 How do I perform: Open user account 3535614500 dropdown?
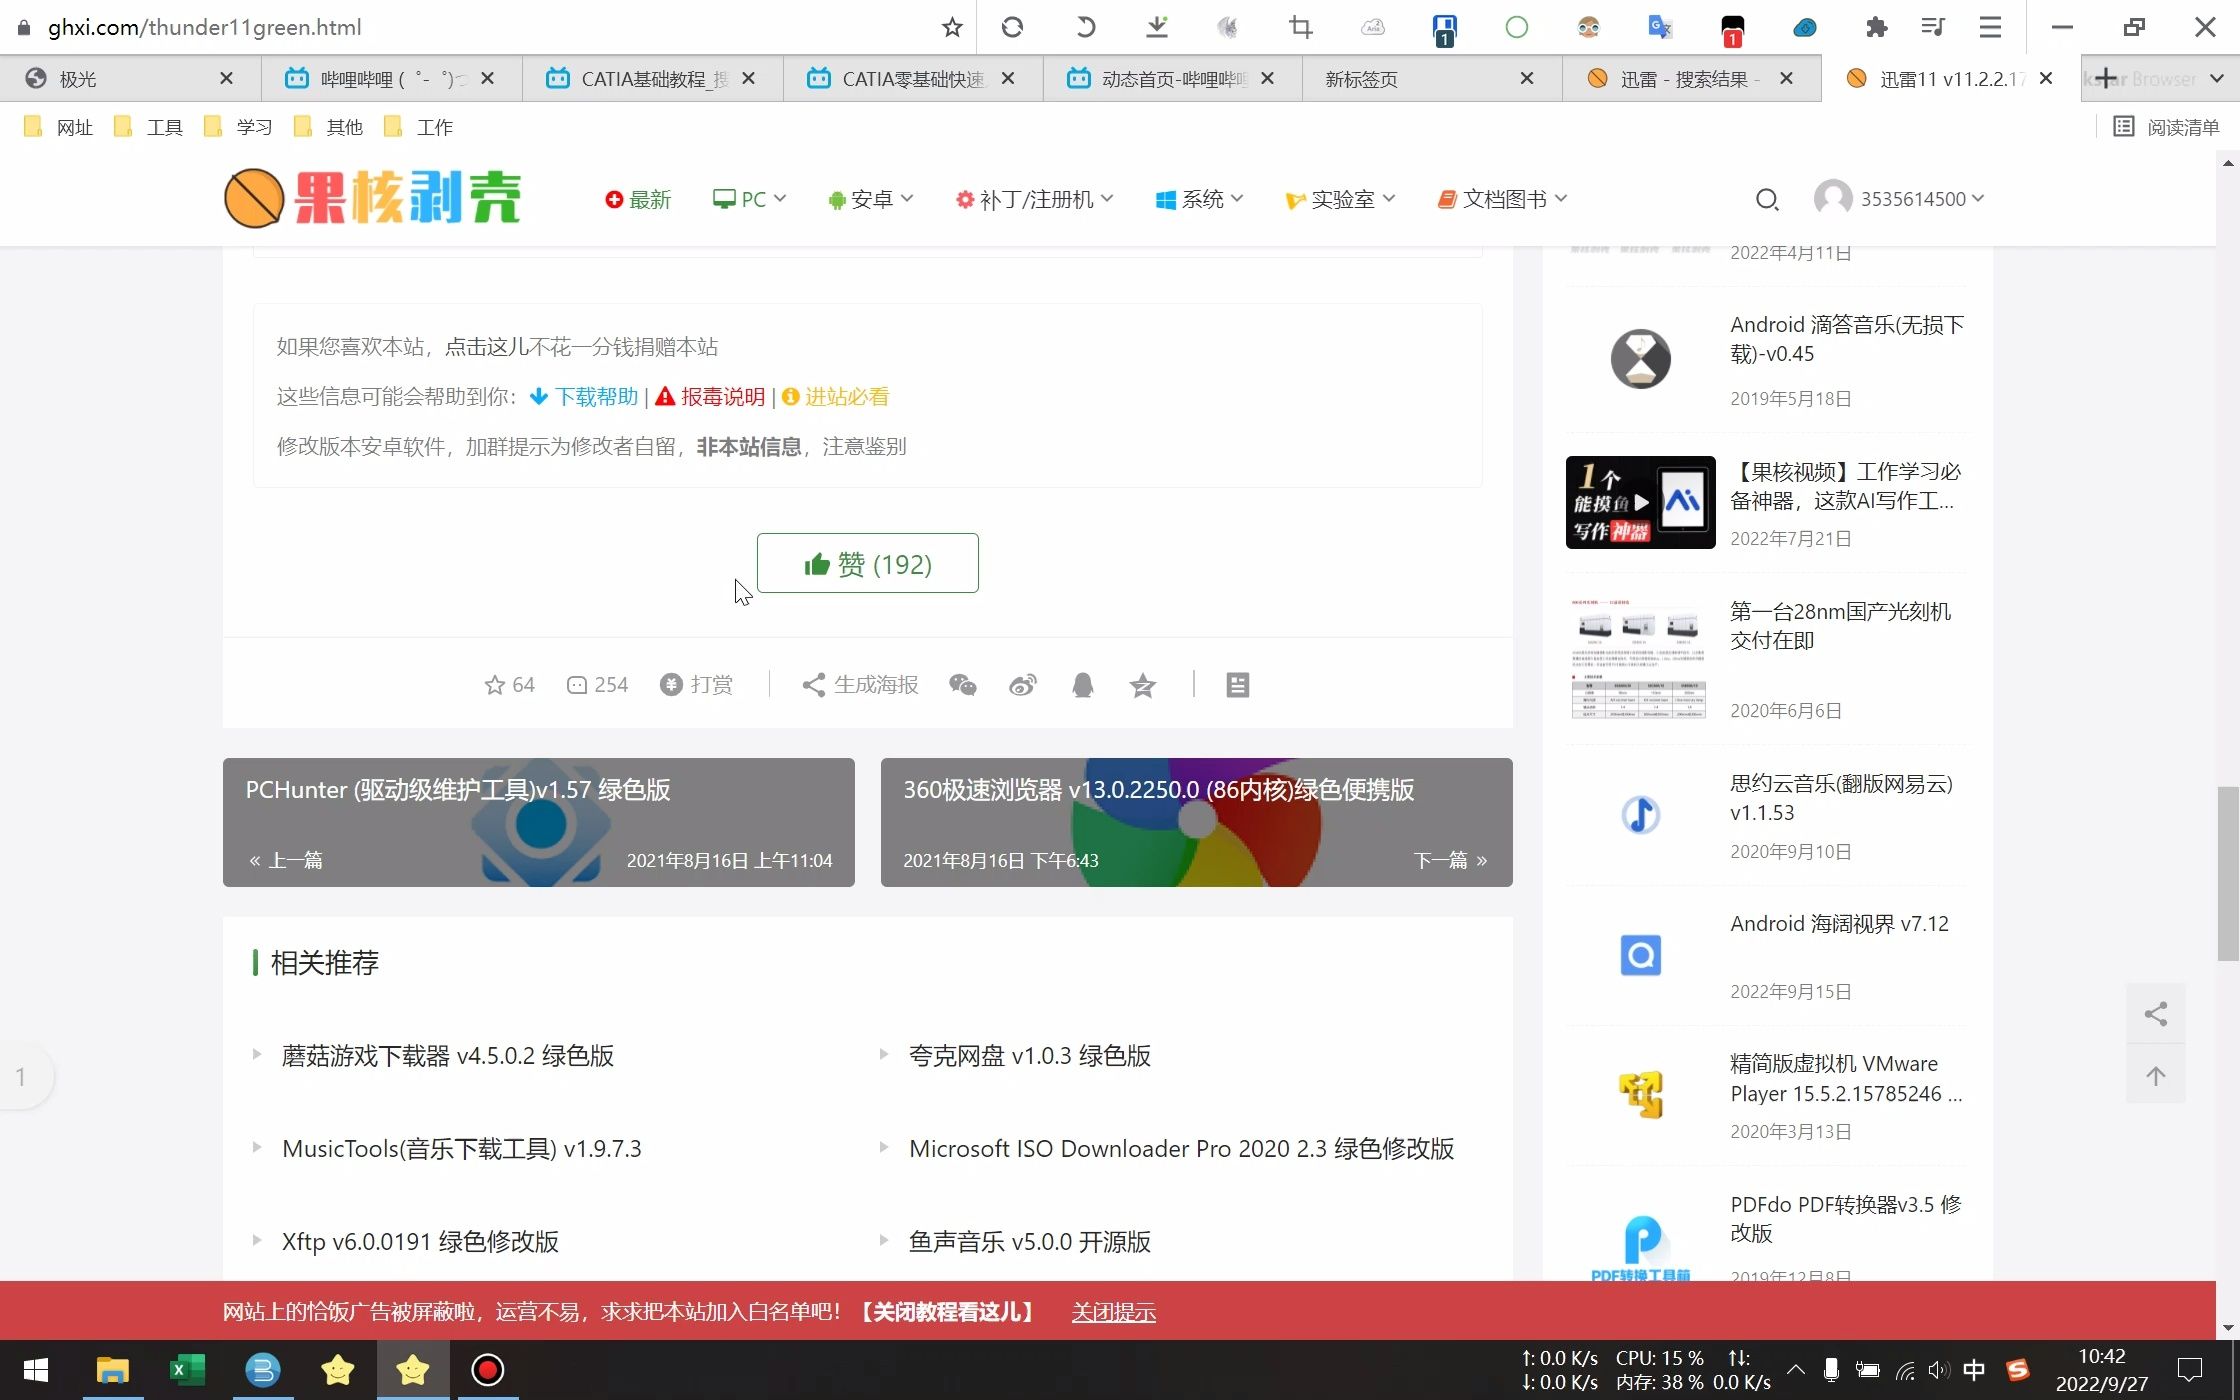(1899, 199)
